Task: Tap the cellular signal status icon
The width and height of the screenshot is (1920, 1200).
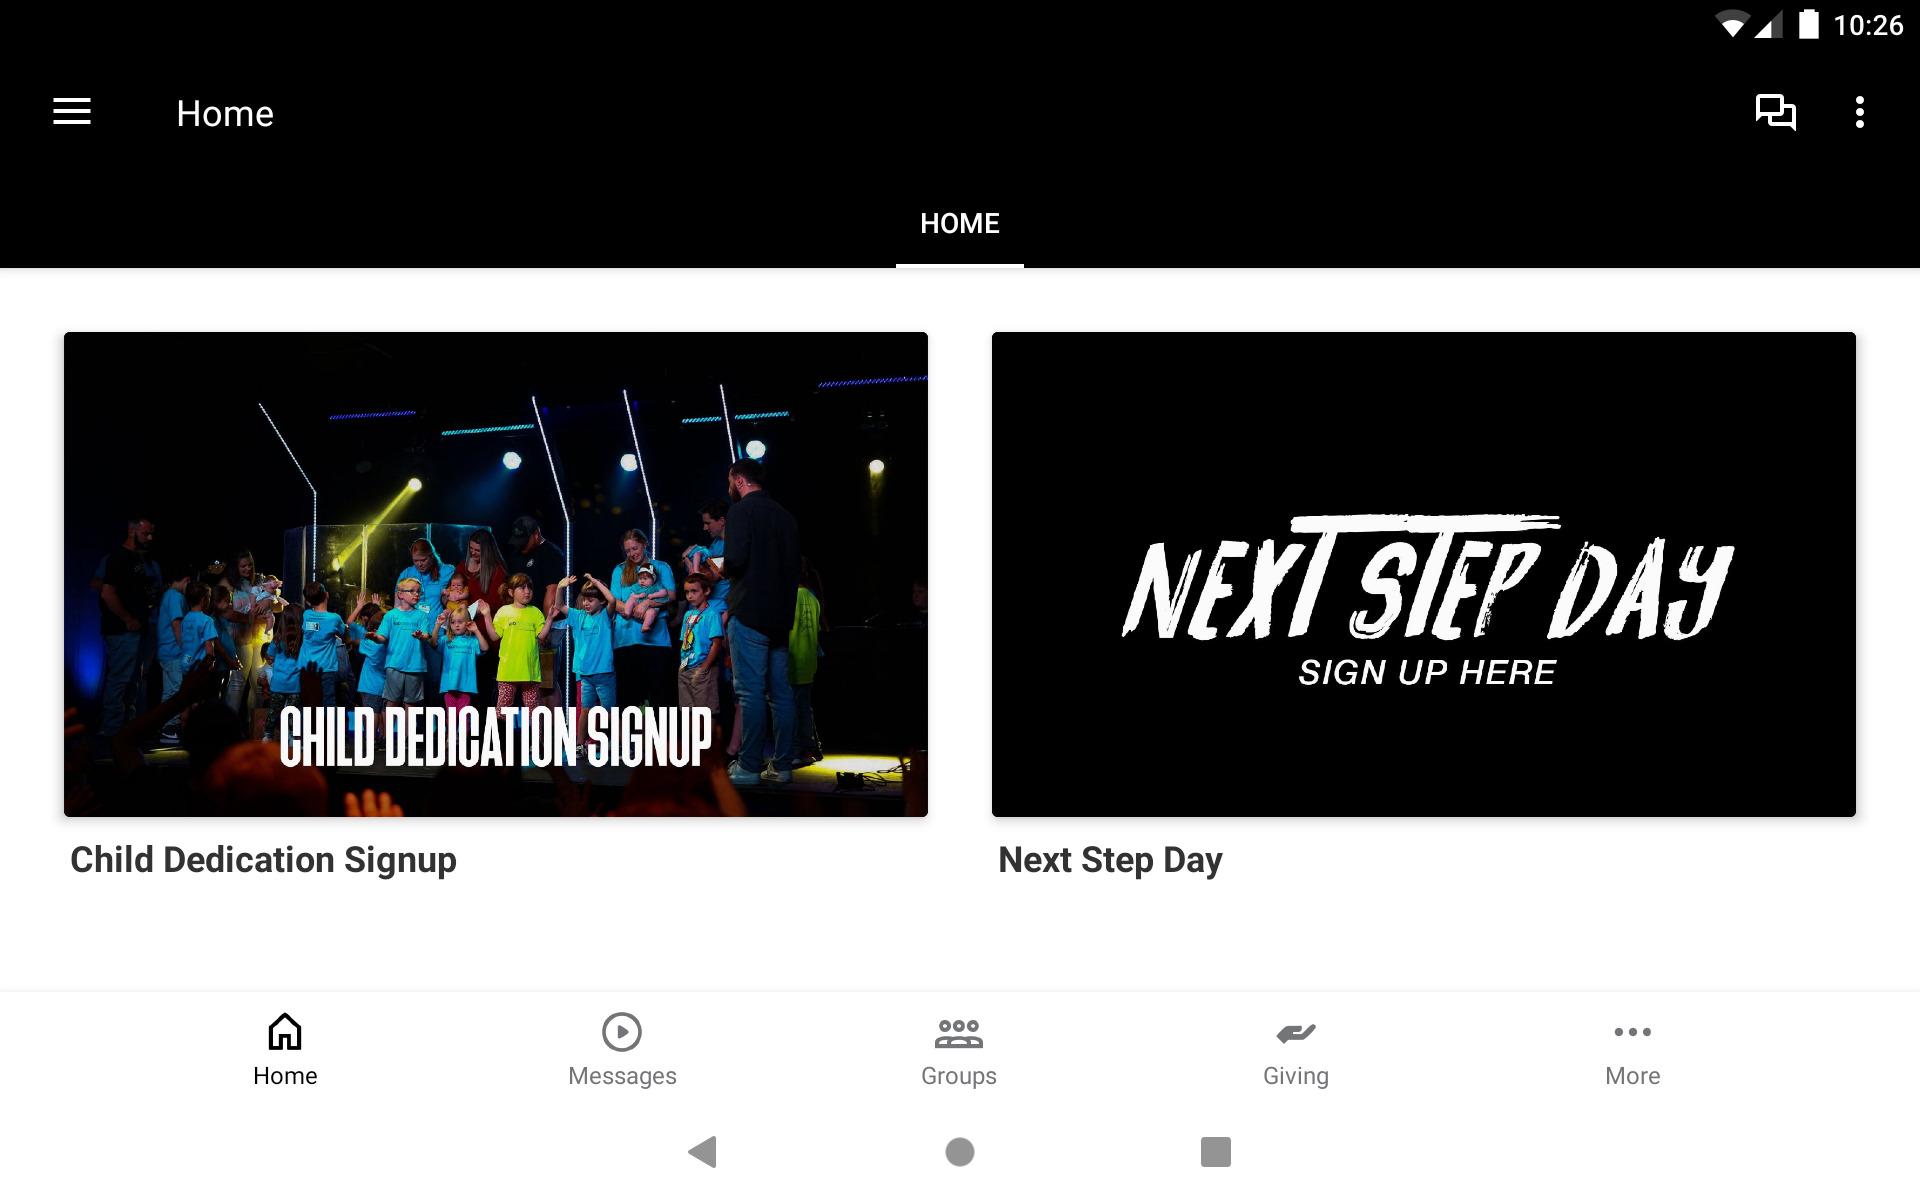Action: tap(1769, 25)
